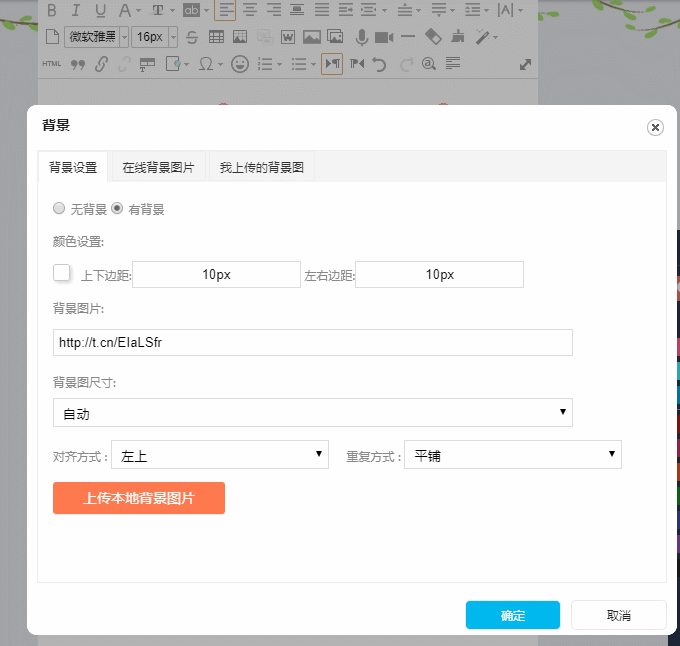
Task: Click the HTML source icon
Action: [x=52, y=64]
